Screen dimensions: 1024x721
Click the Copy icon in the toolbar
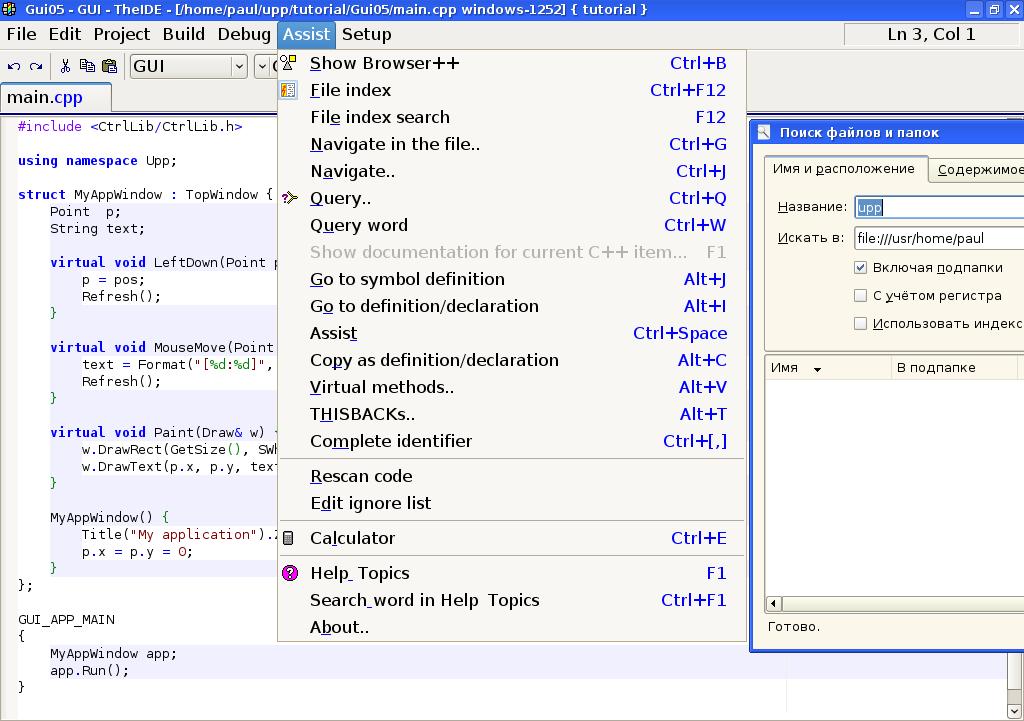[87, 67]
